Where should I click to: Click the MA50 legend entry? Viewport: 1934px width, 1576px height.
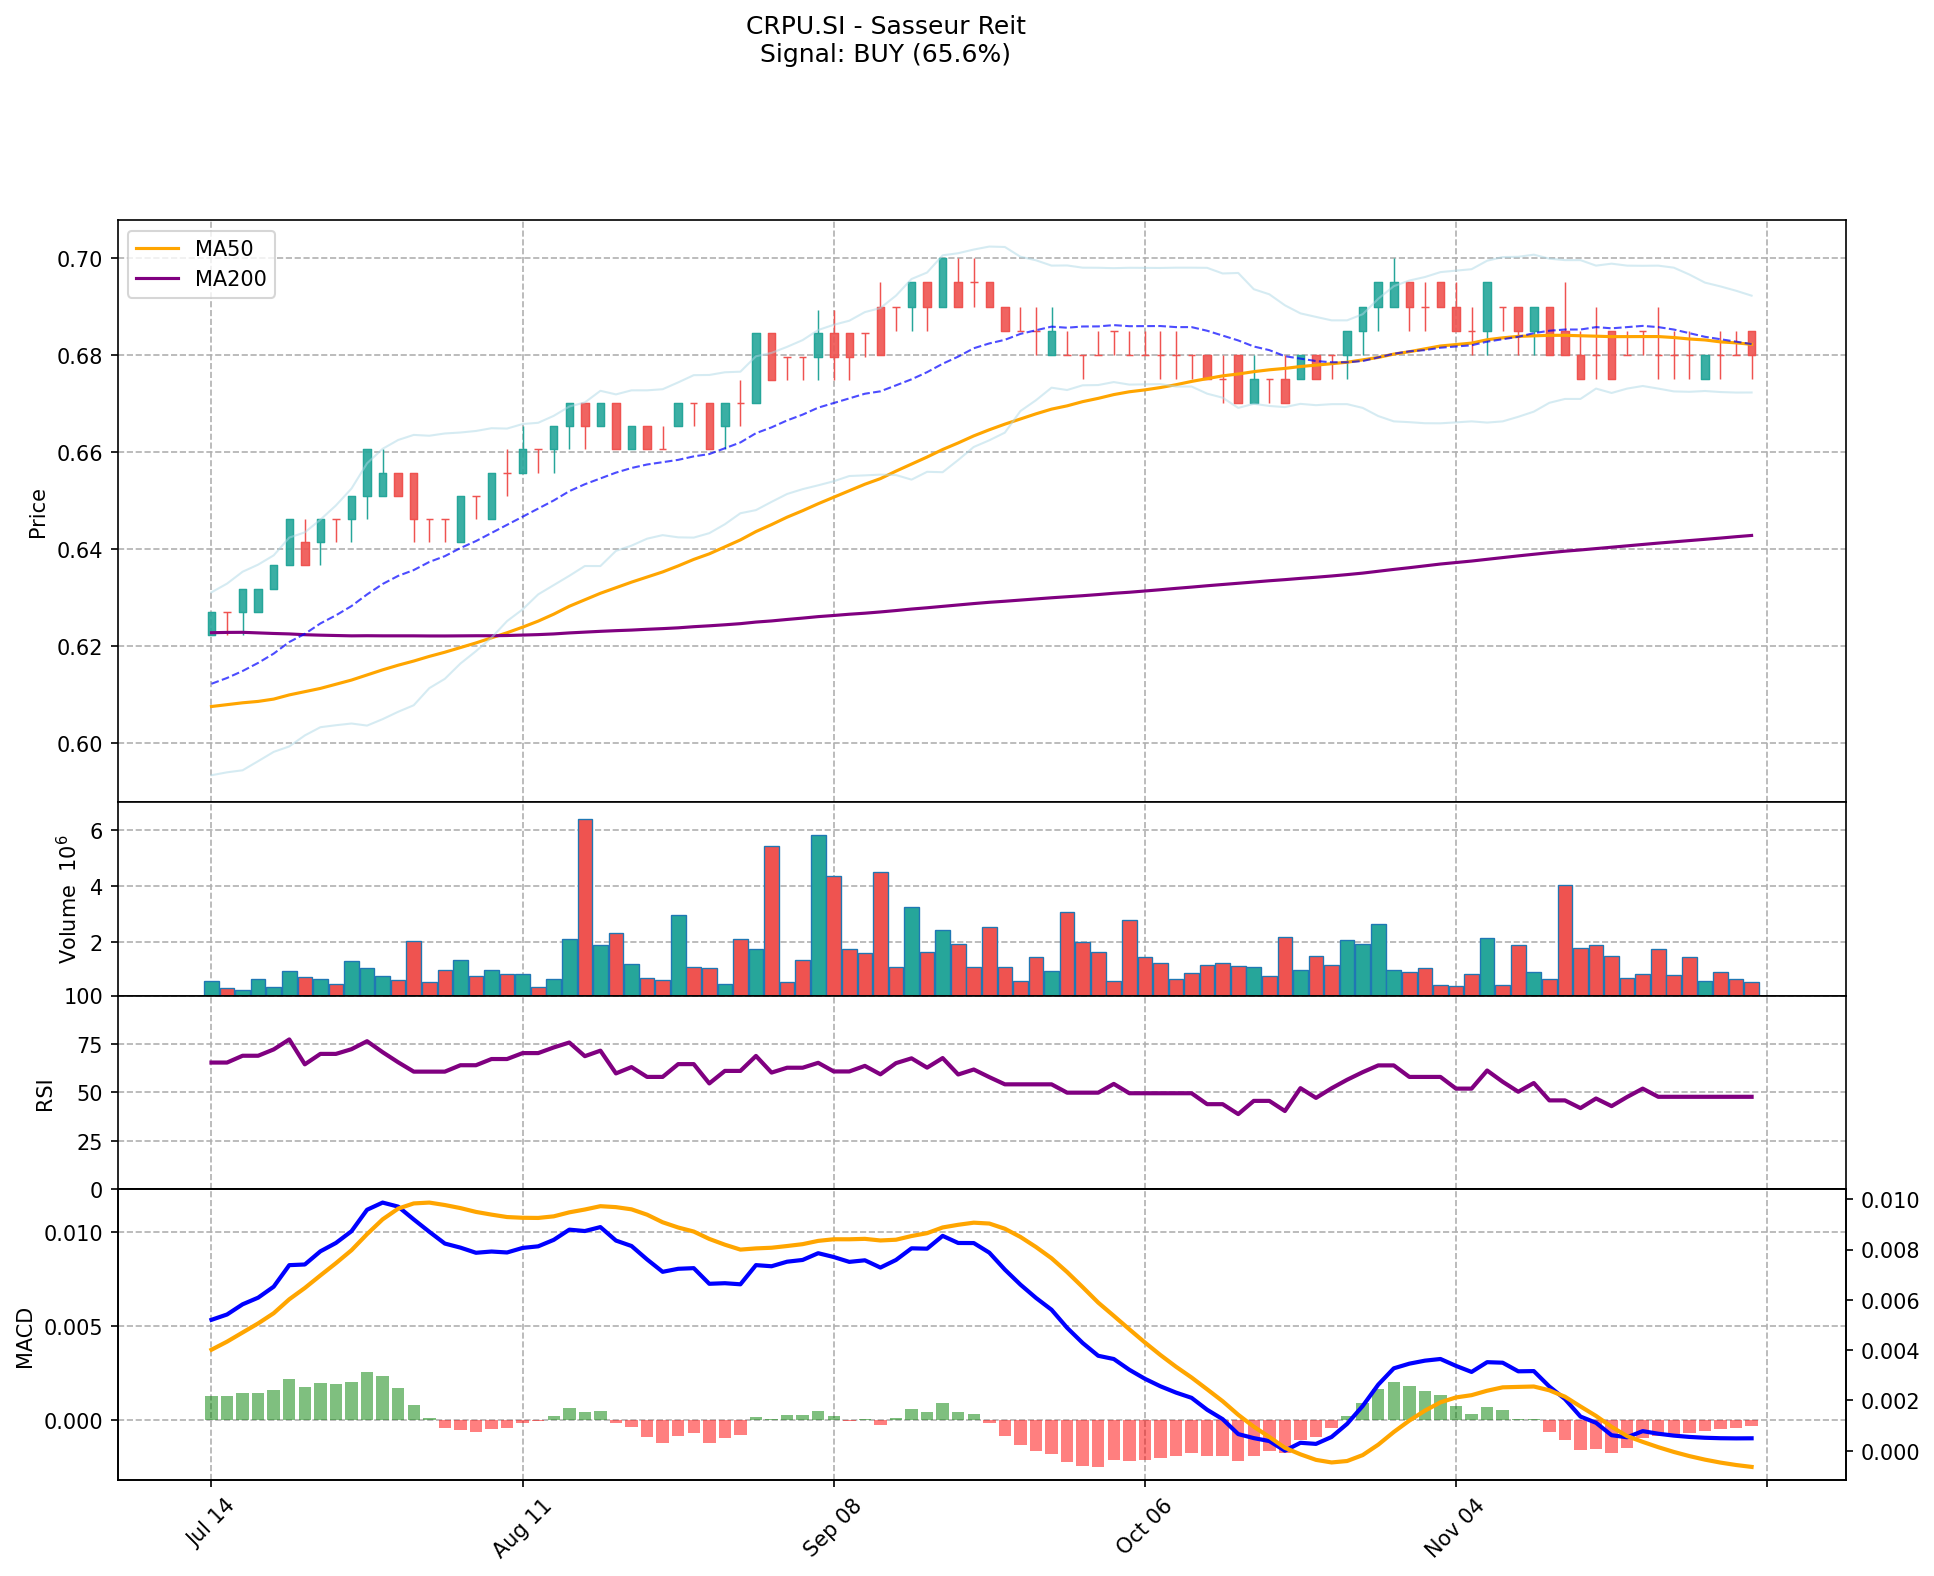[x=223, y=249]
